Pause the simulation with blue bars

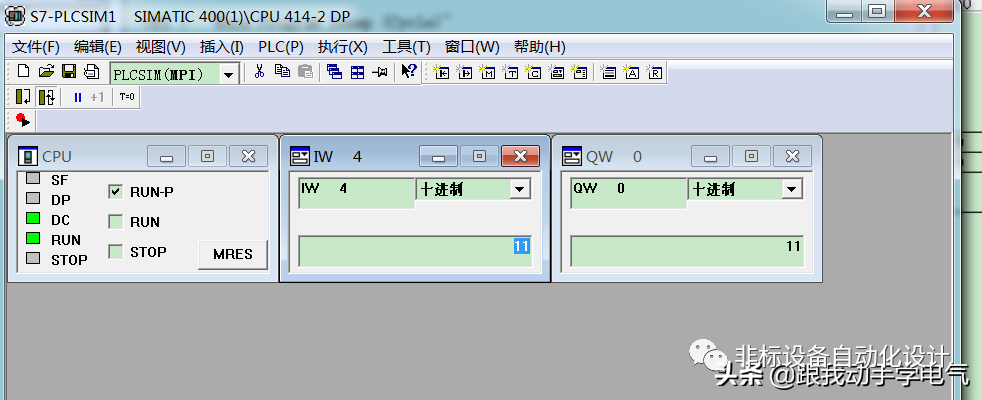pyautogui.click(x=78, y=97)
